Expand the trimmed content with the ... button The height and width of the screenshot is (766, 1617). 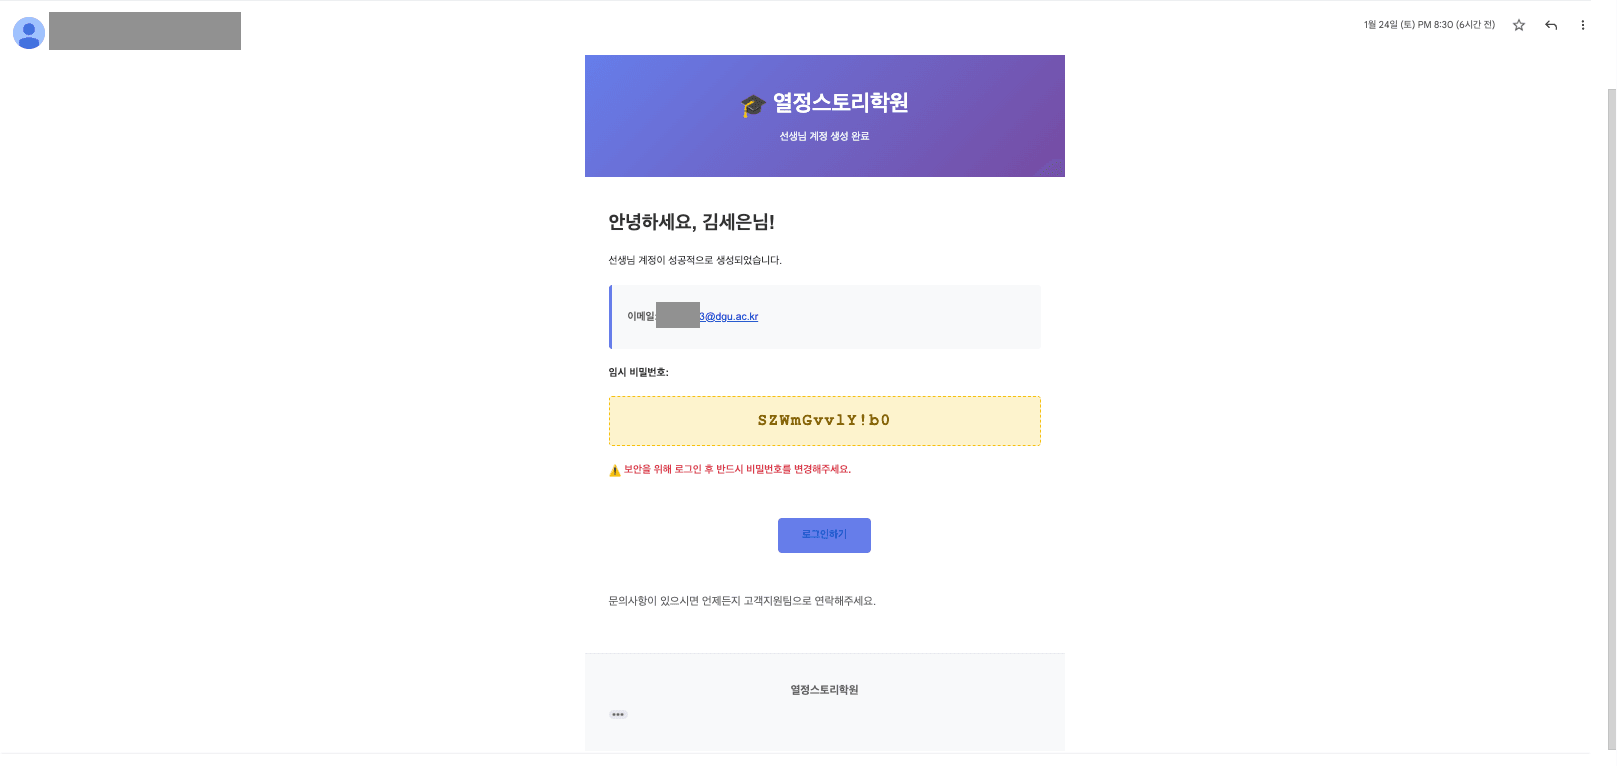618,714
